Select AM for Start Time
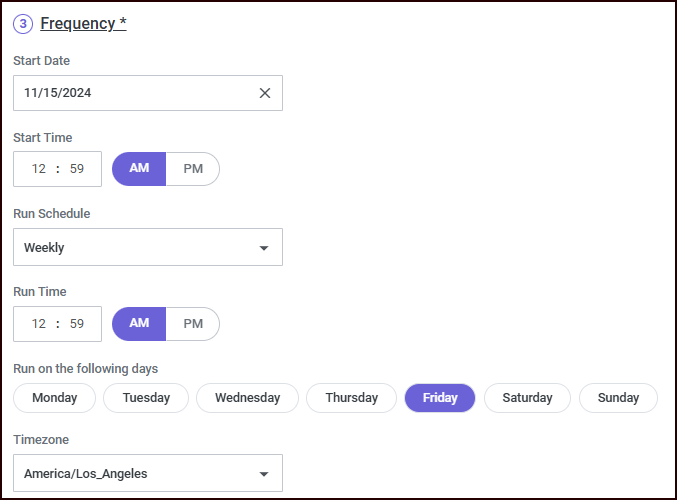 point(139,169)
